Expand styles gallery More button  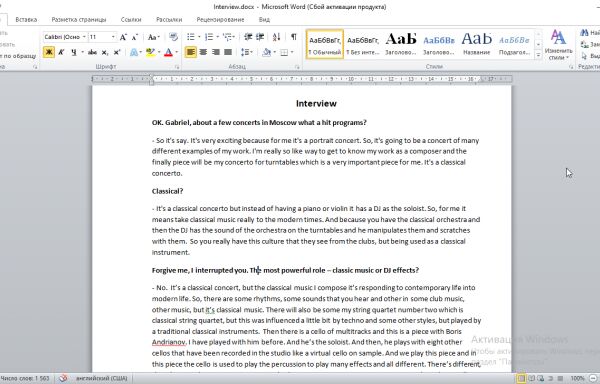[x=538, y=56]
